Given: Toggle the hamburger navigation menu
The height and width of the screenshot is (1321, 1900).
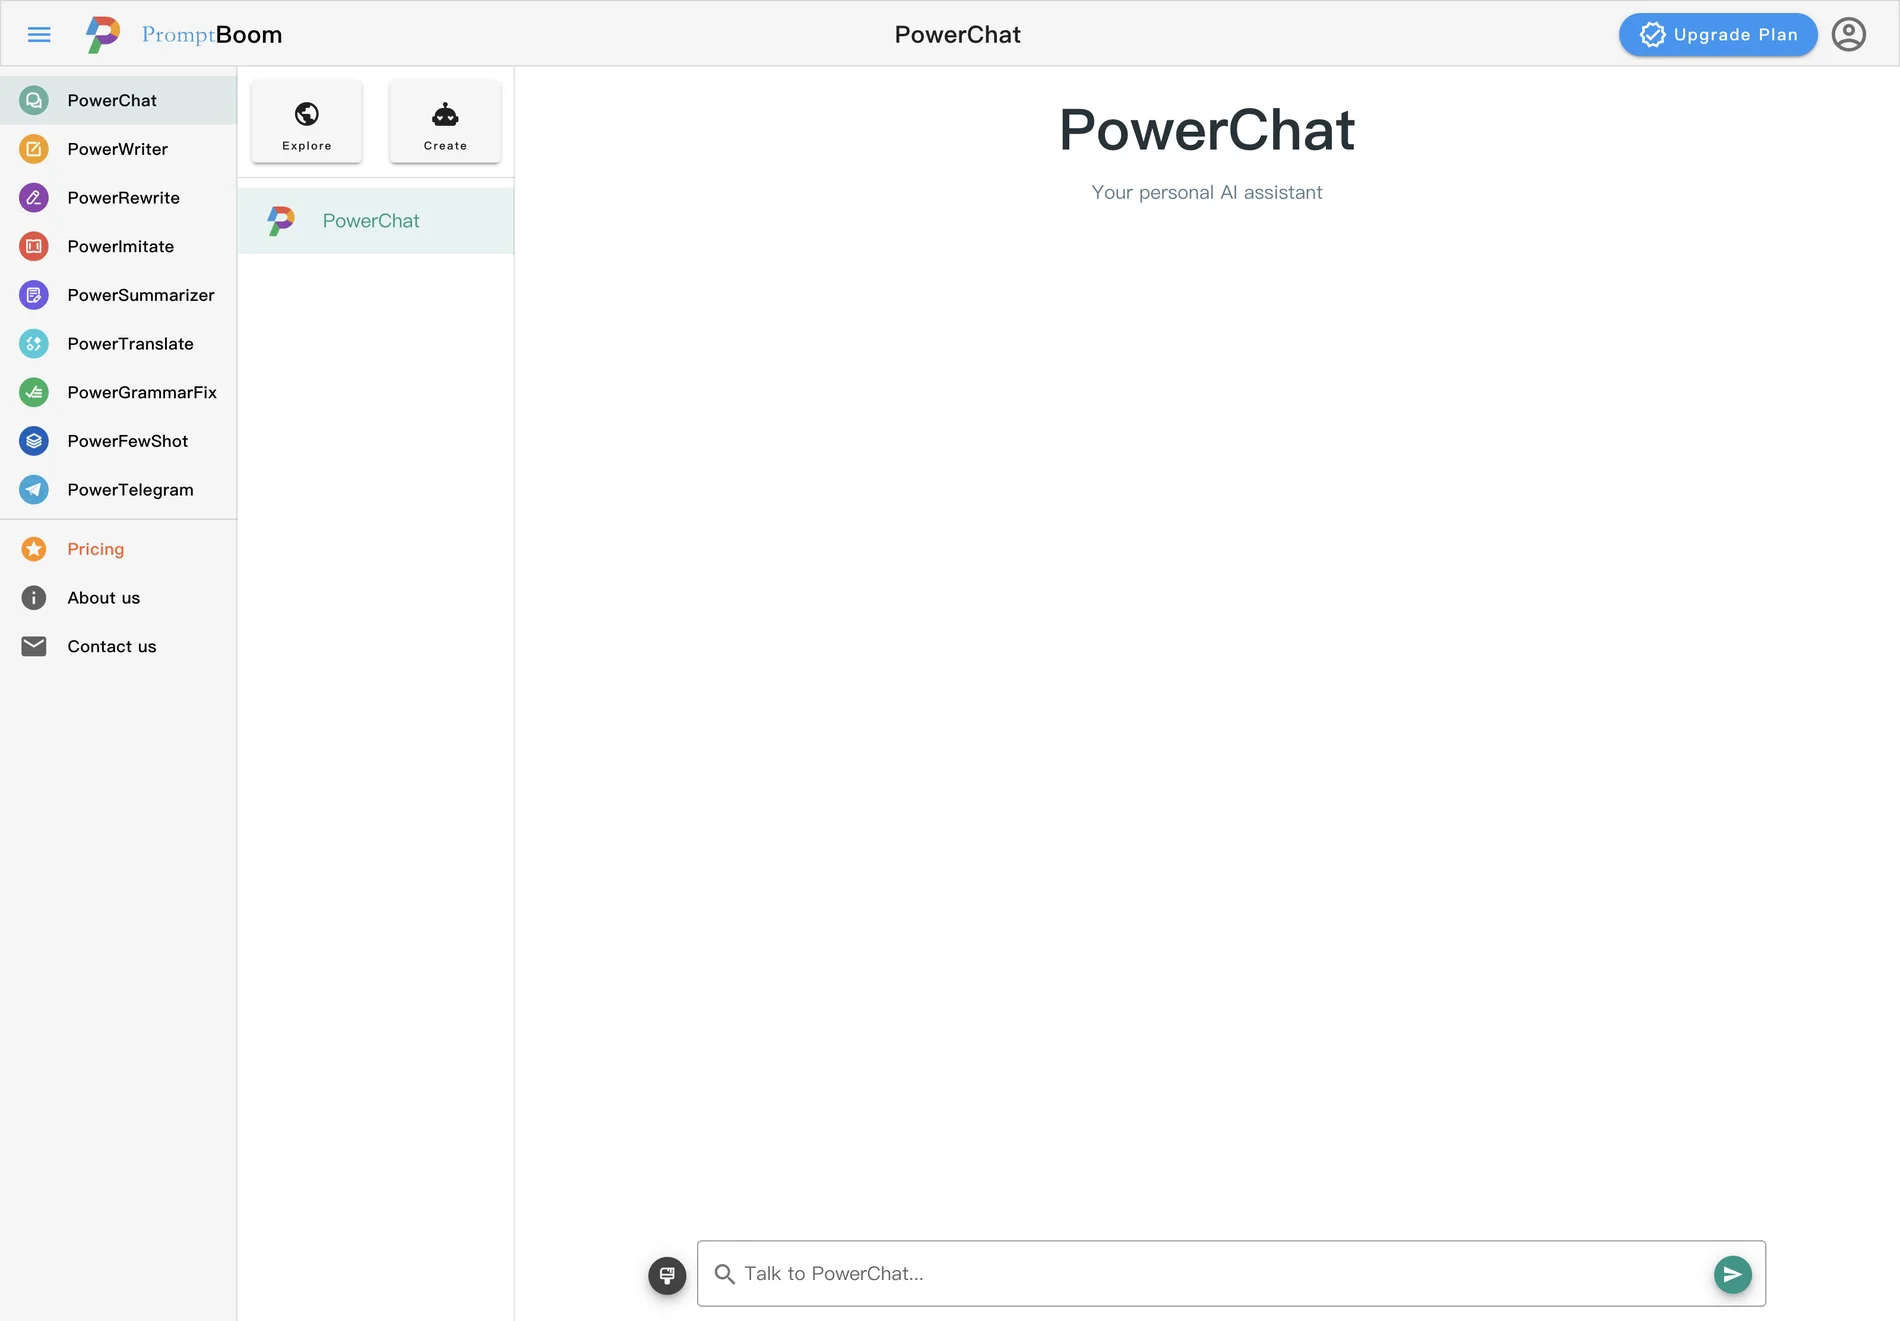Looking at the screenshot, I should [x=39, y=35].
